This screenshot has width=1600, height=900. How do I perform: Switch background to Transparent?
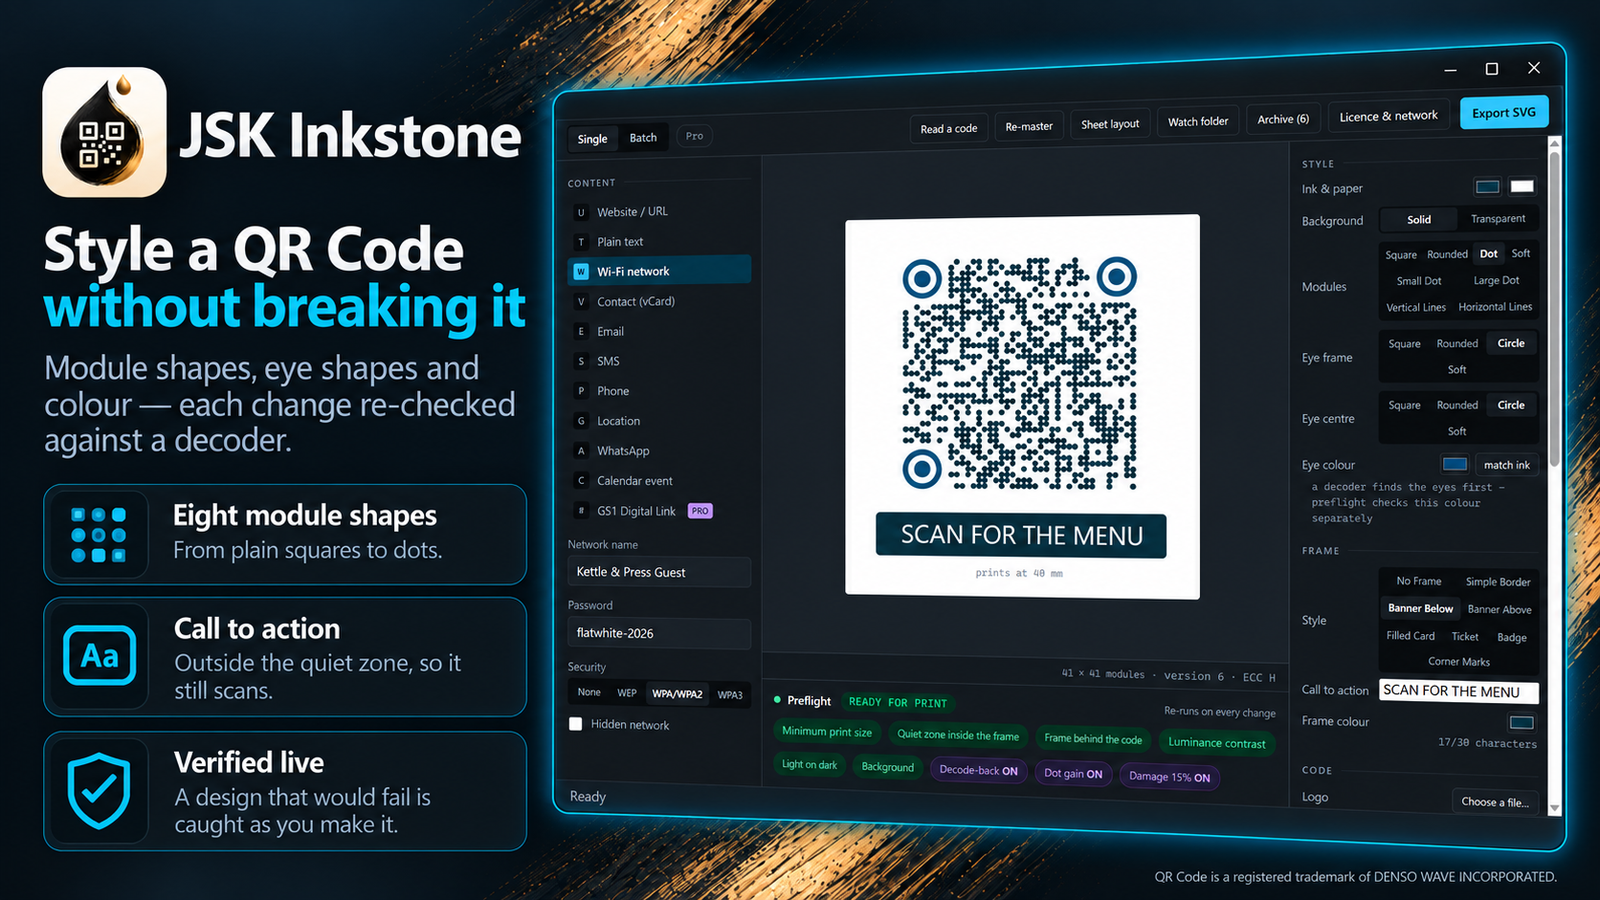pos(1498,219)
